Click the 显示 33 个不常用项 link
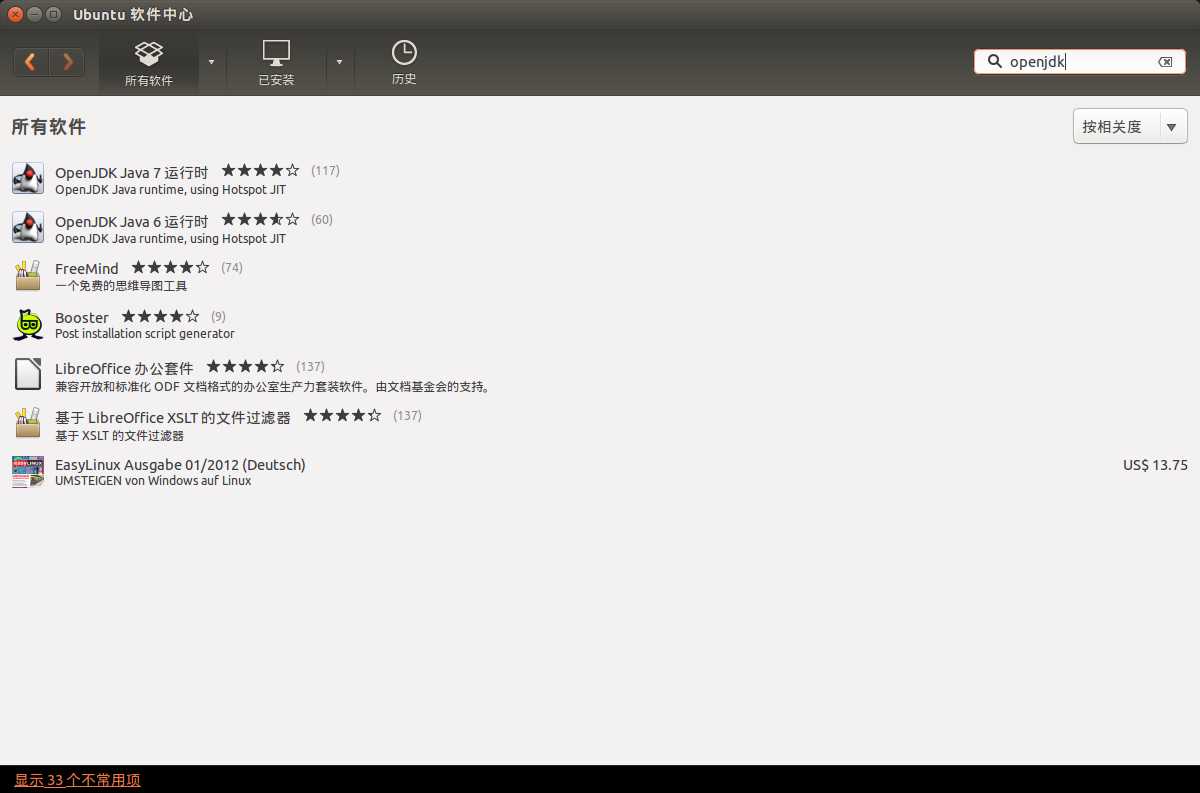The height and width of the screenshot is (793, 1200). 78,780
